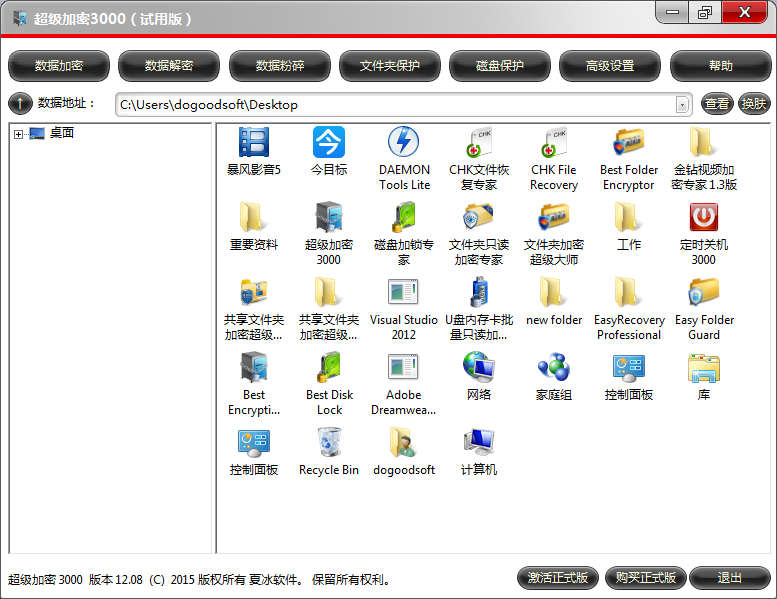
Task: Select the 家庭组 homegroup icon
Action: point(554,368)
